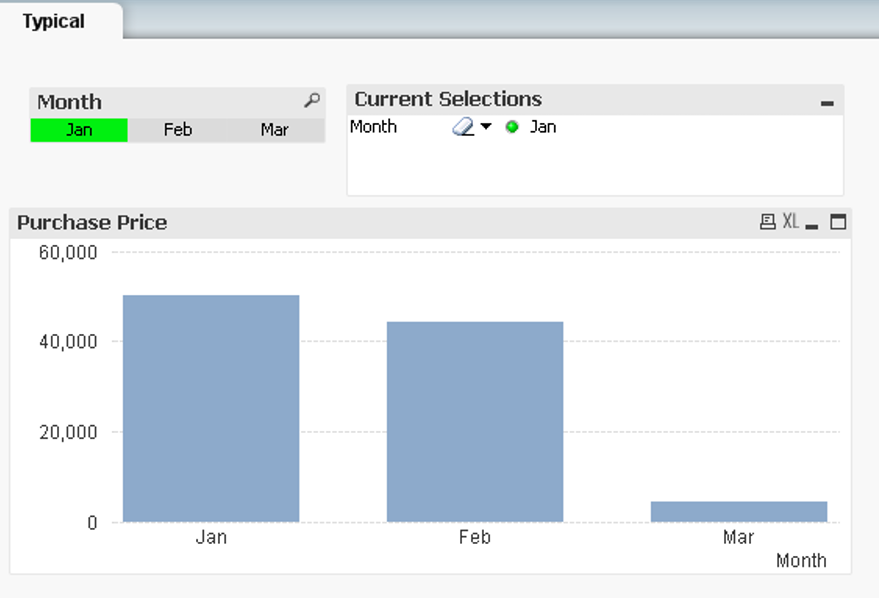The height and width of the screenshot is (598, 879).
Task: Print the Purchase Price chart
Action: pyautogui.click(x=767, y=222)
